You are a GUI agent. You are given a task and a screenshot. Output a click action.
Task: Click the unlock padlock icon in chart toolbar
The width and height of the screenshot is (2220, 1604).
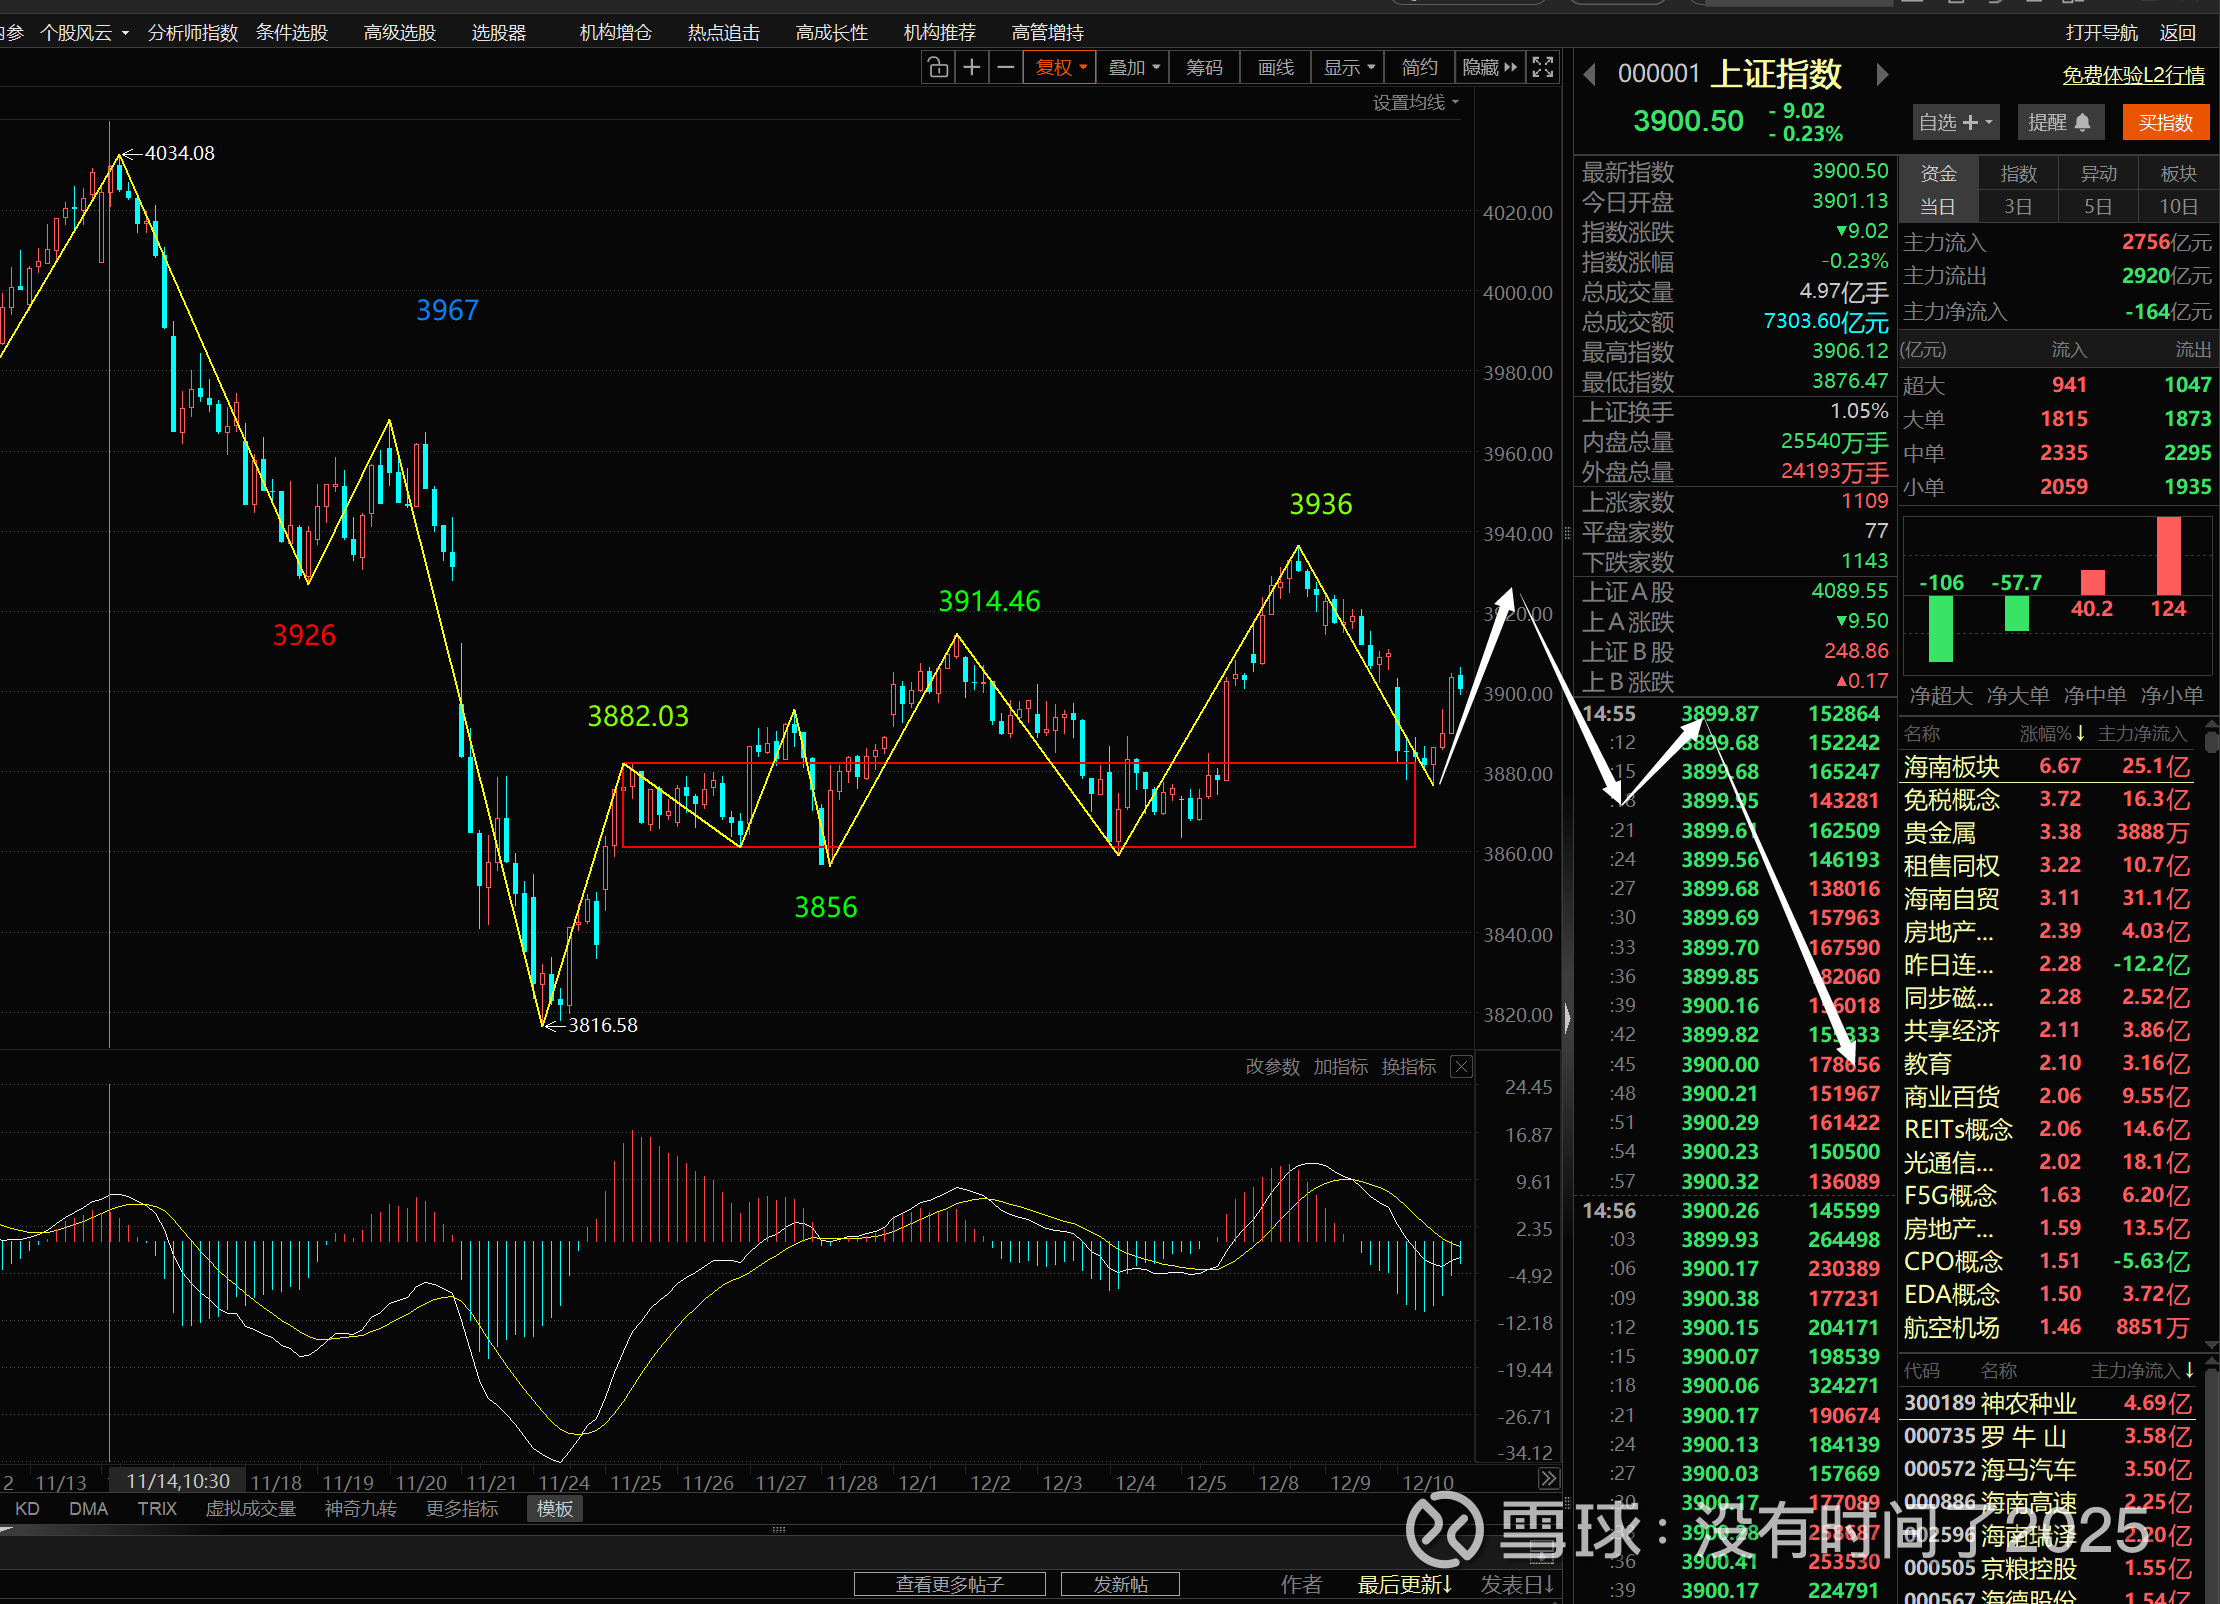click(x=937, y=68)
